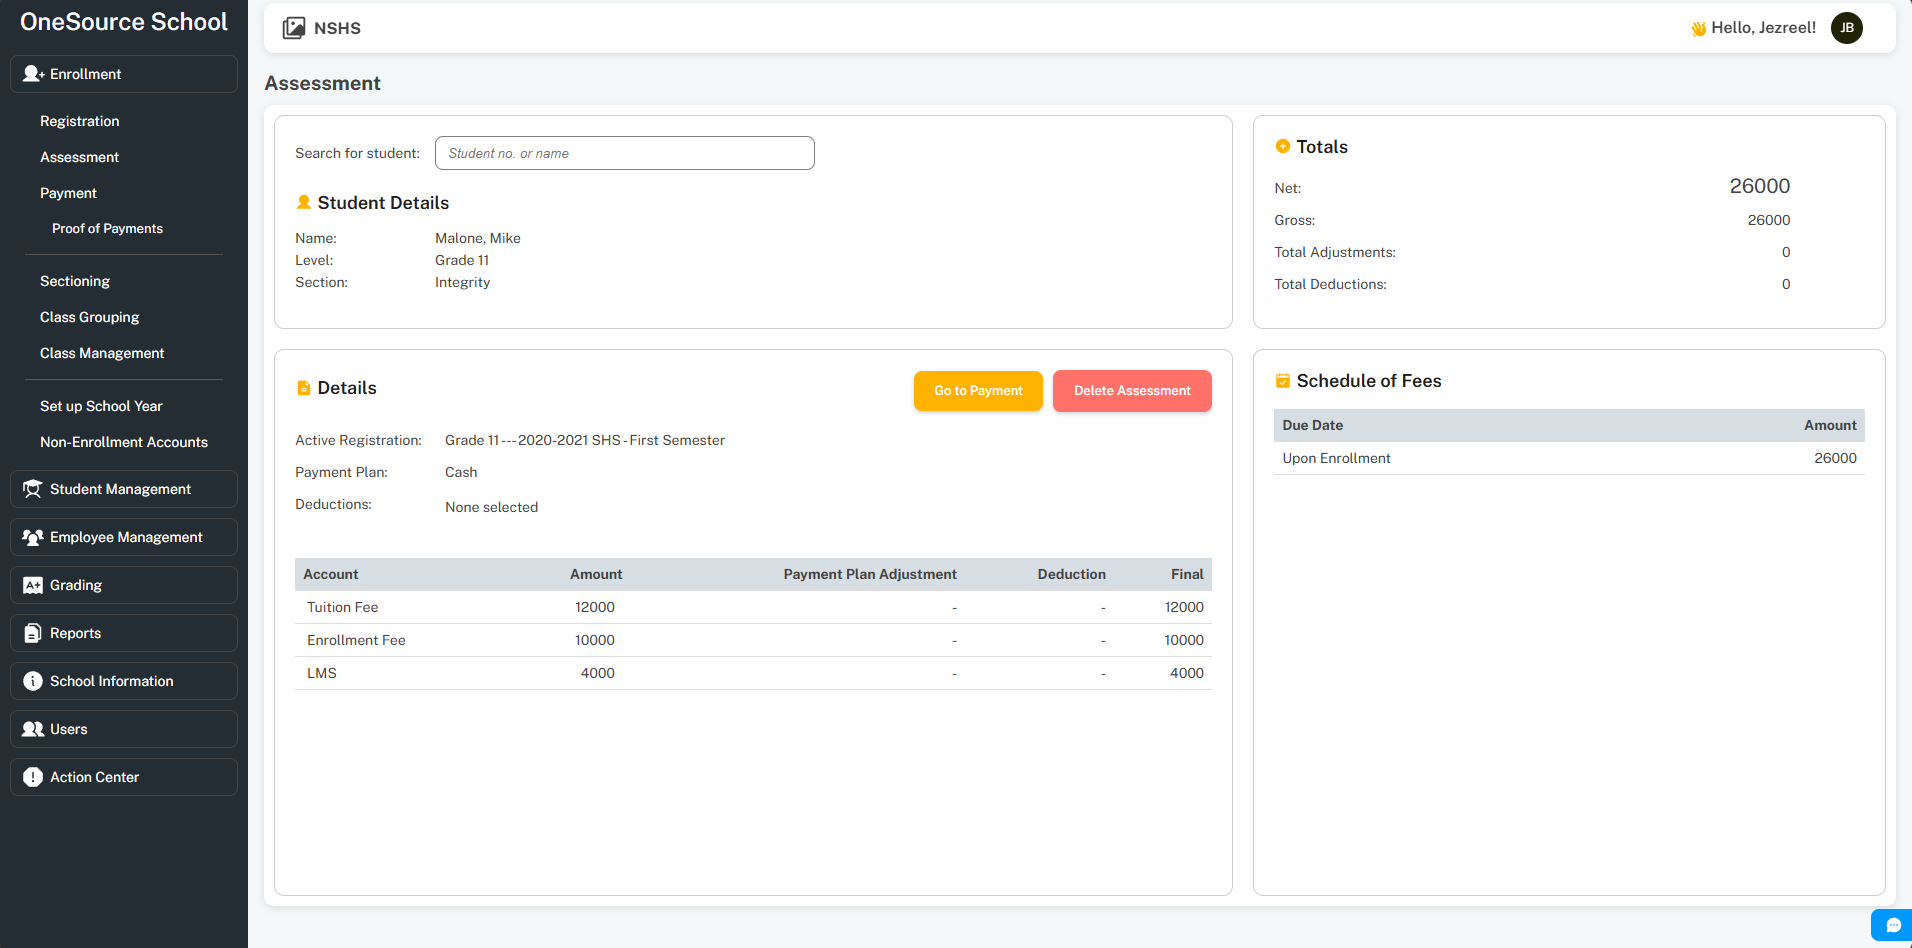Open Class Grouping in the sidebar

[90, 317]
